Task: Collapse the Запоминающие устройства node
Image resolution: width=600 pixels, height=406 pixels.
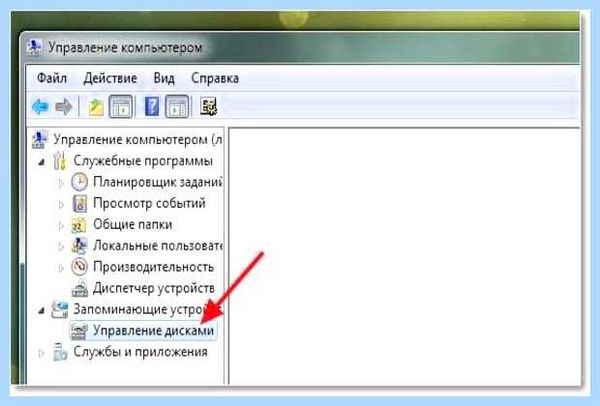Action: pos(41,310)
